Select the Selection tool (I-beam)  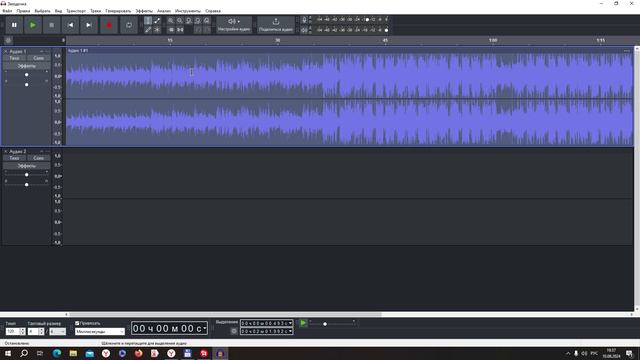(x=148, y=20)
